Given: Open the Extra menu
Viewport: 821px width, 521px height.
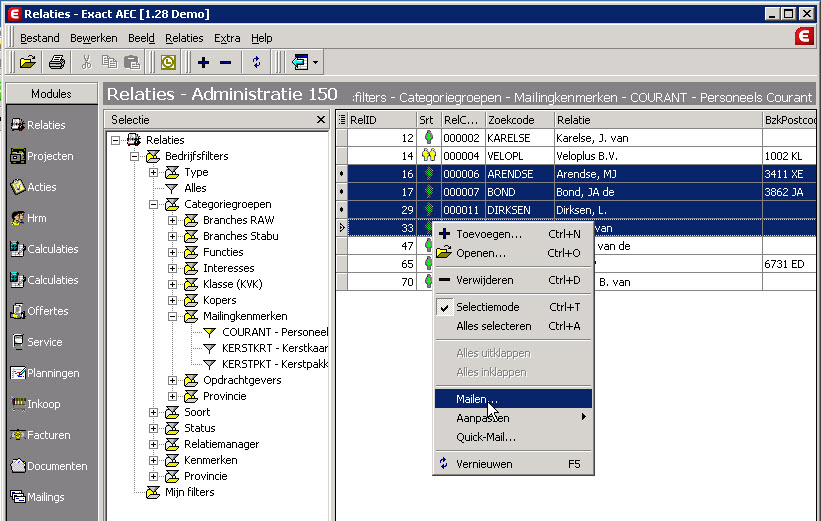Looking at the screenshot, I should coord(227,38).
